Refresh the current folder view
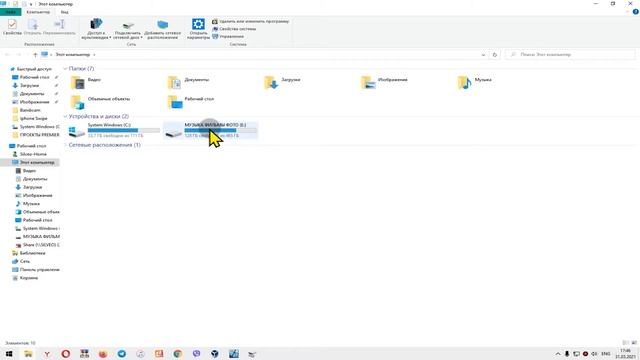Image resolution: width=640 pixels, height=360 pixels. coord(494,55)
